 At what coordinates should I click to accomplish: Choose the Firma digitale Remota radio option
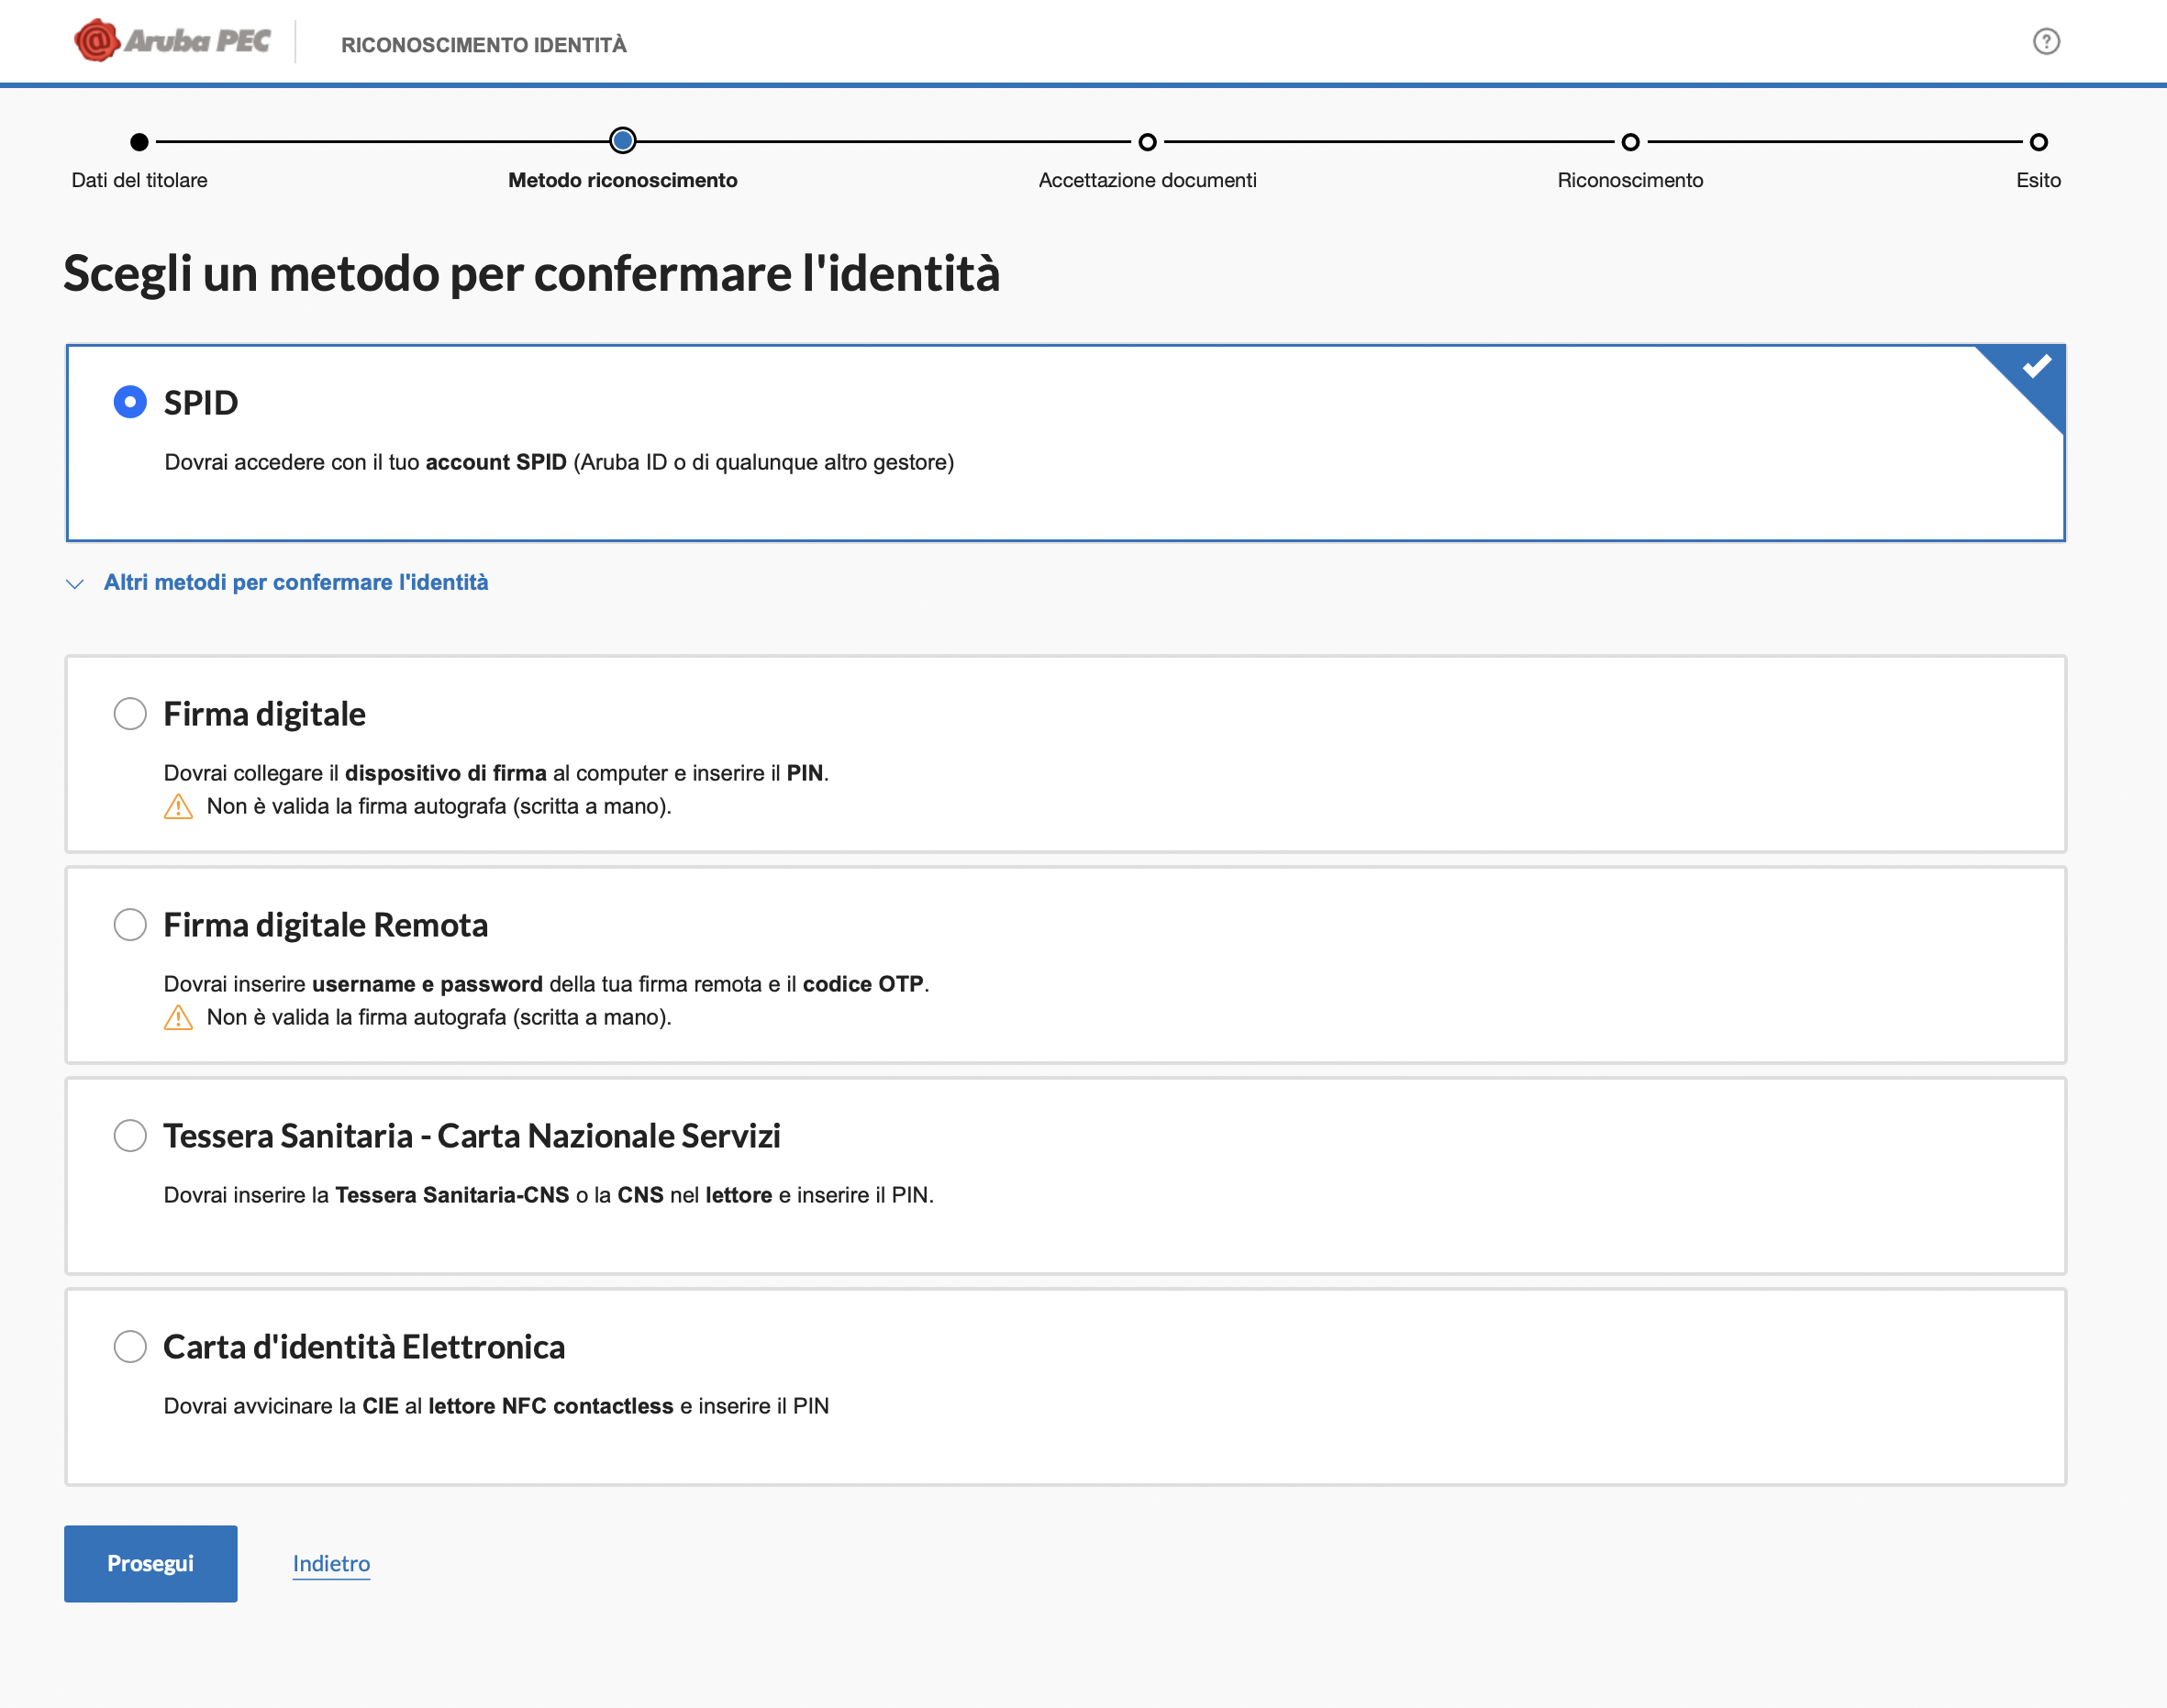[130, 925]
